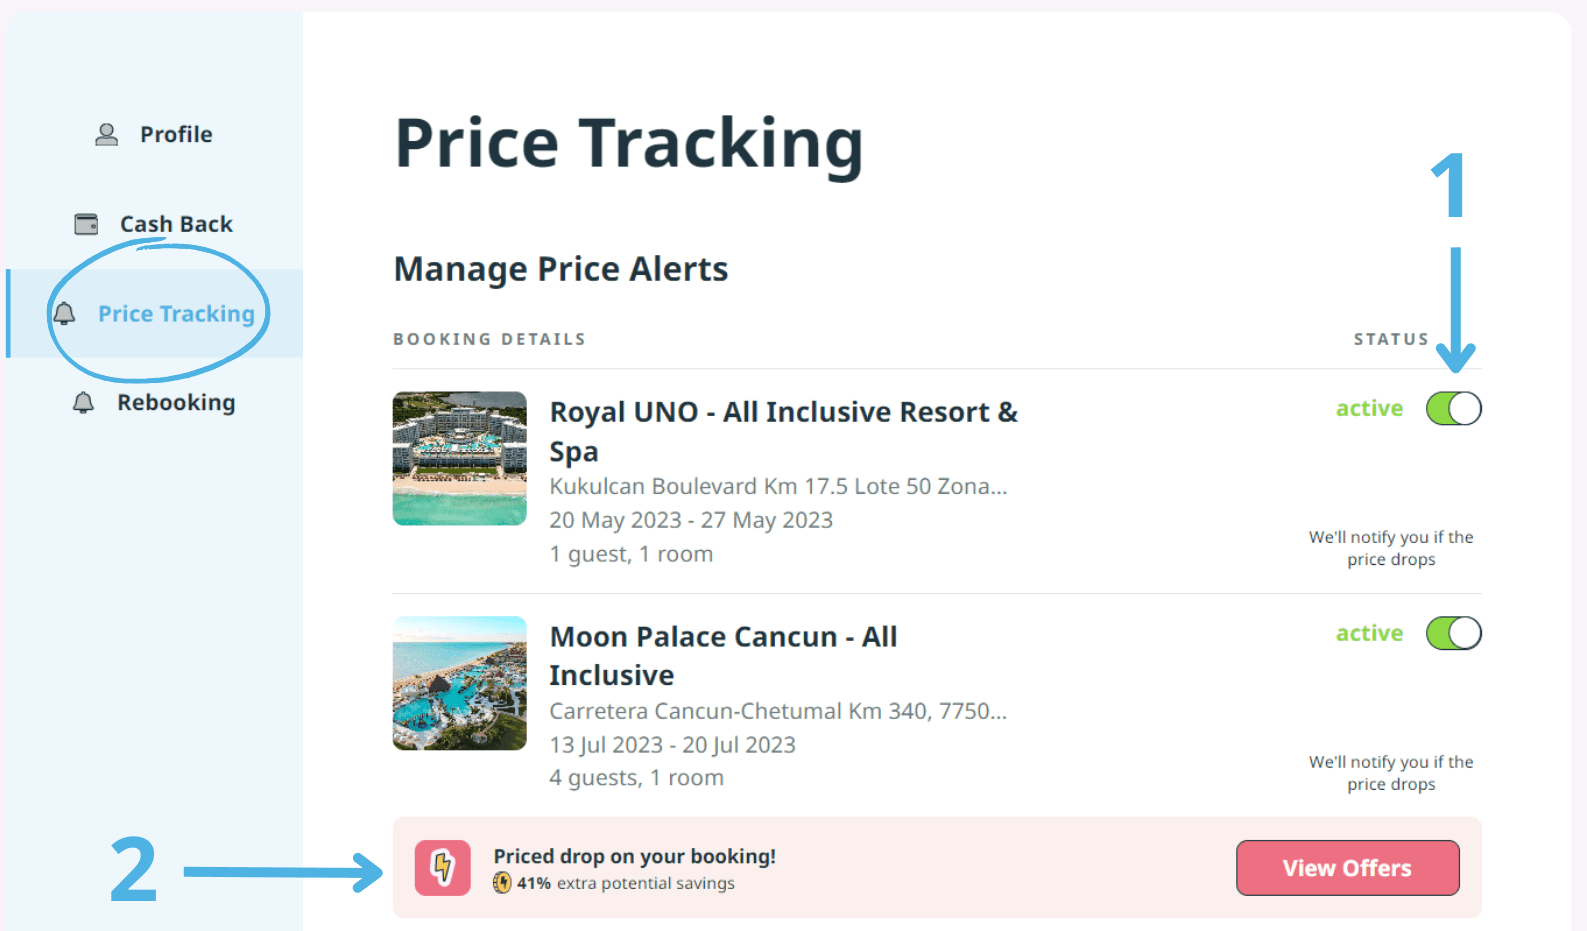Screen dimensions: 1587x931
Task: Toggle off Royal UNO price alert
Action: (x=1454, y=408)
